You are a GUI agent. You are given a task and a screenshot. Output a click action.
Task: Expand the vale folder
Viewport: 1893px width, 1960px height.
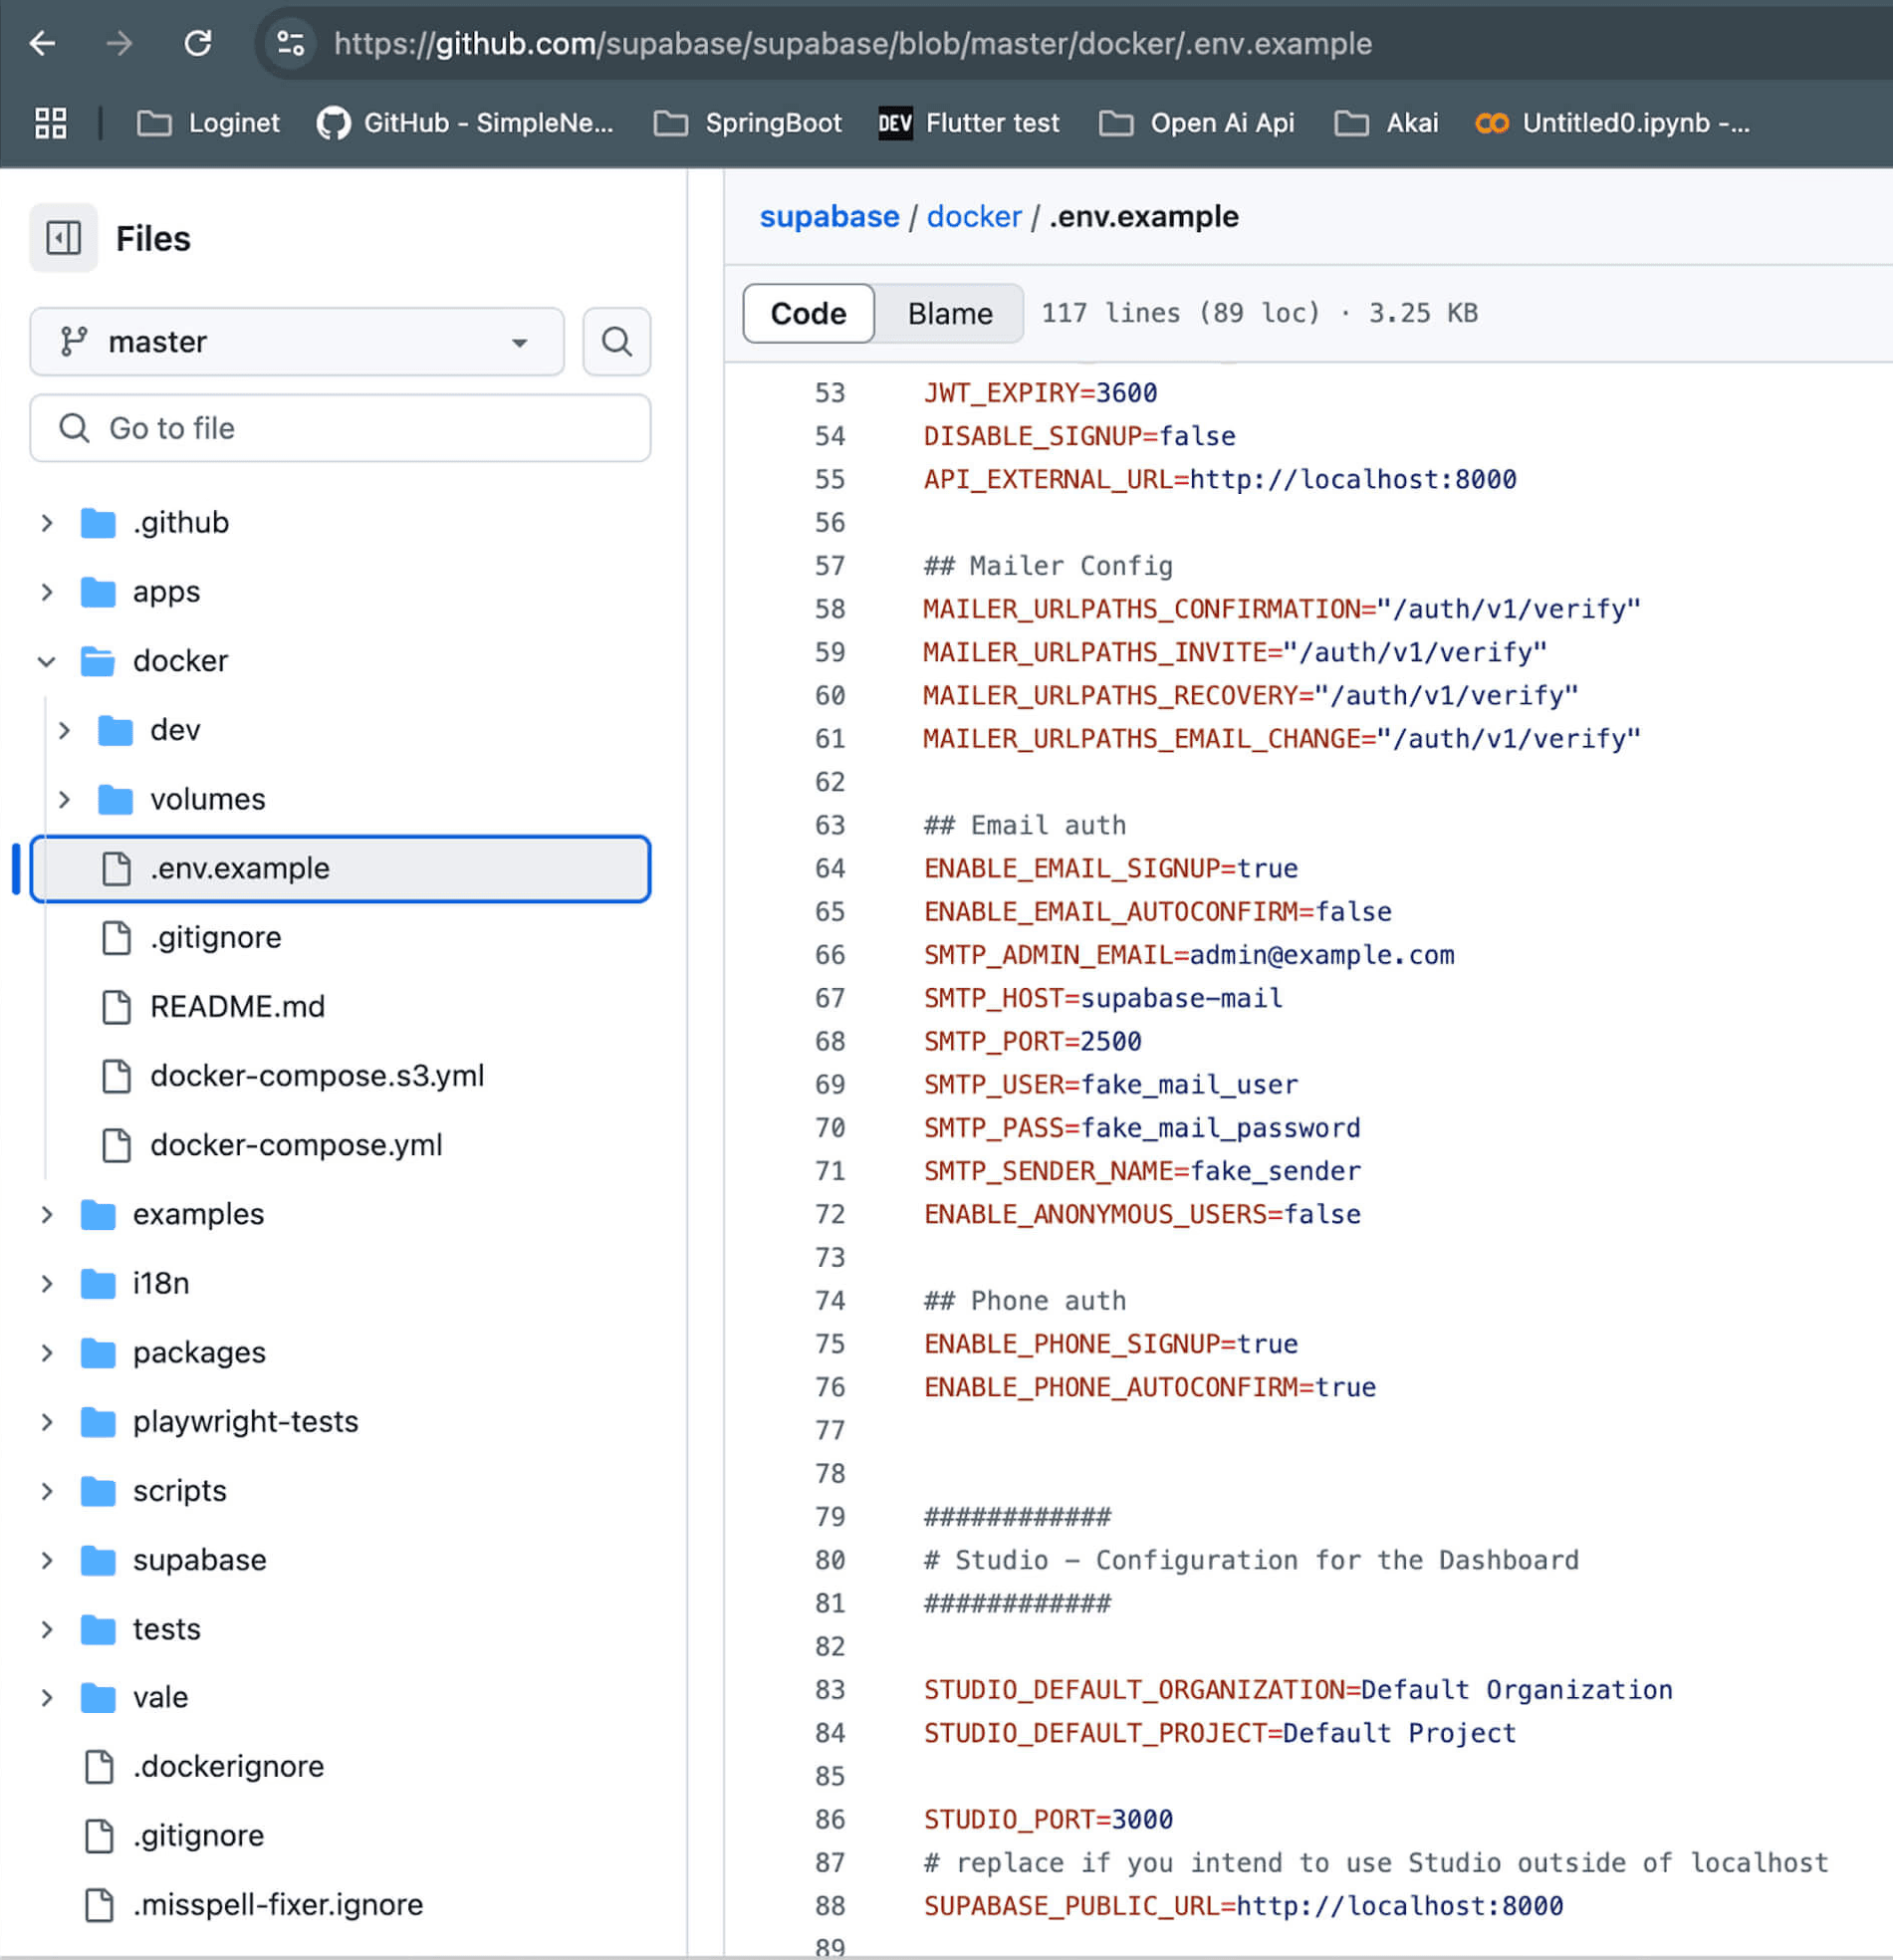click(46, 1698)
